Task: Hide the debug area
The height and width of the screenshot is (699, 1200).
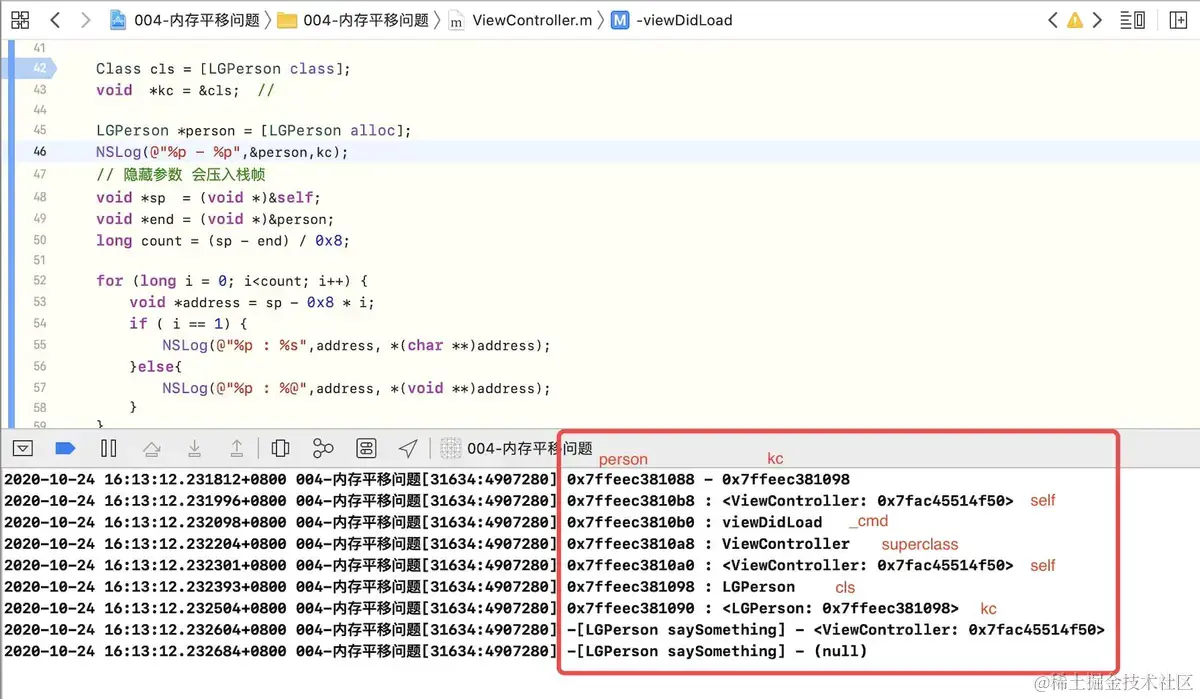Action: click(23, 448)
